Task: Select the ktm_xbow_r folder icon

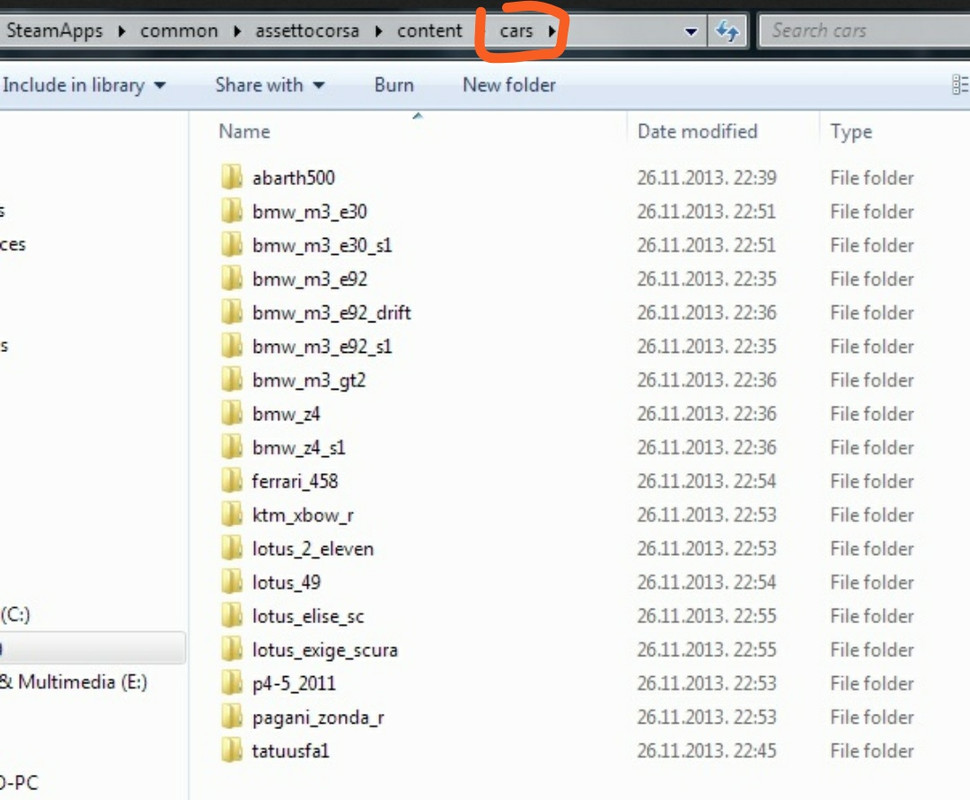Action: pyautogui.click(x=231, y=515)
